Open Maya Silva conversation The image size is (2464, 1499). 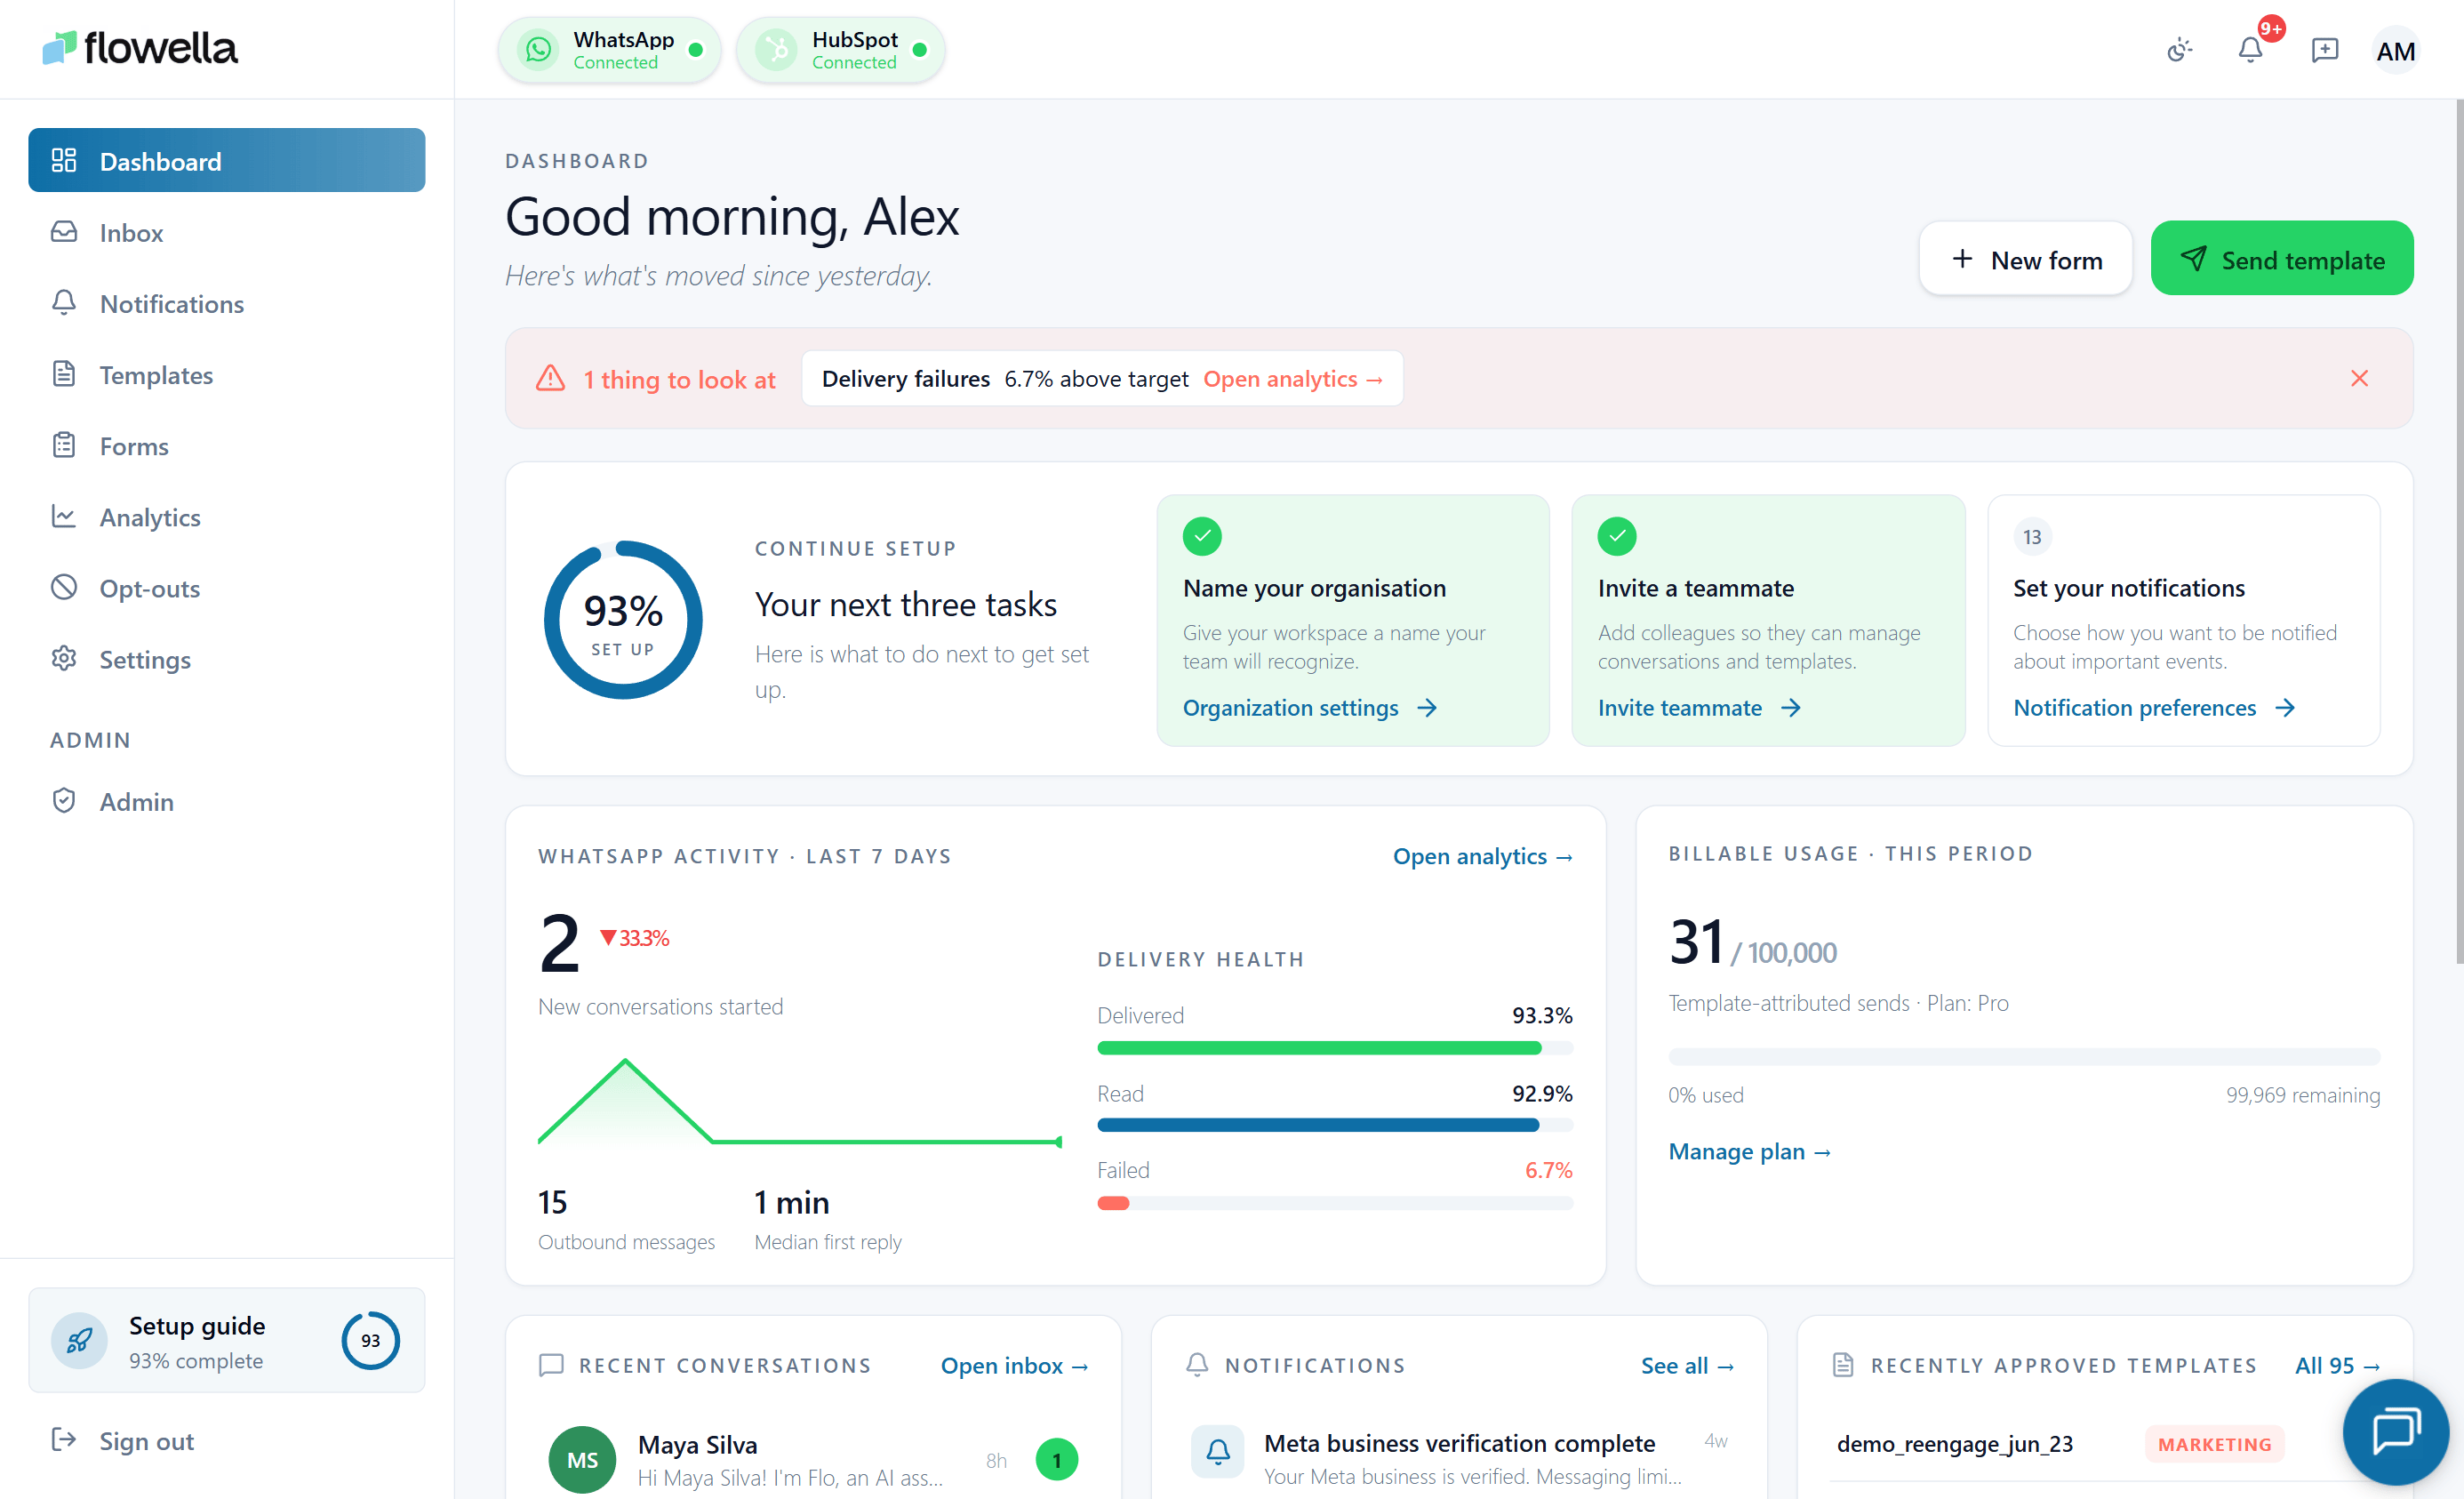click(x=813, y=1459)
